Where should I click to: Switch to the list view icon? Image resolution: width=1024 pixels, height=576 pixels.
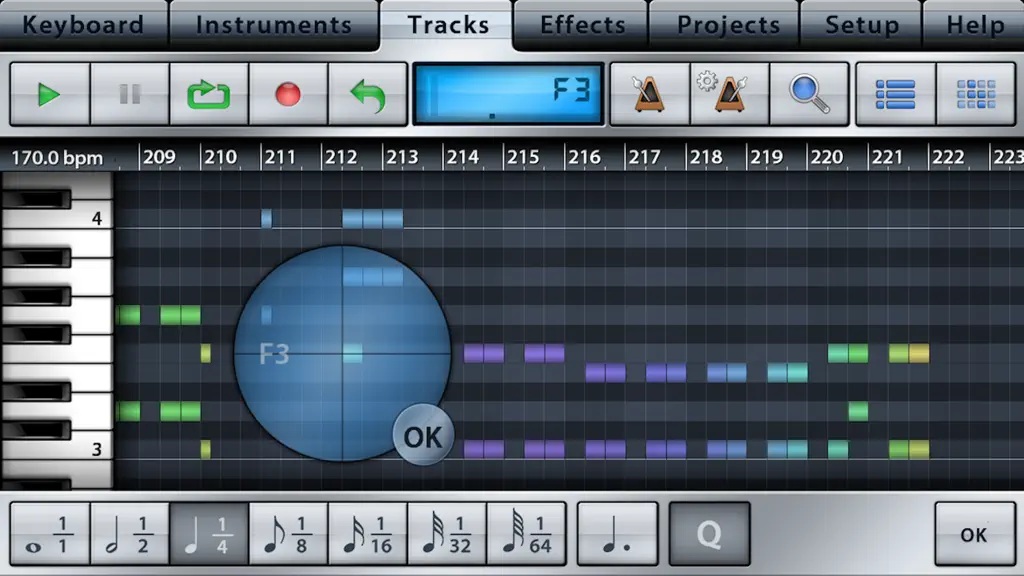(x=895, y=94)
